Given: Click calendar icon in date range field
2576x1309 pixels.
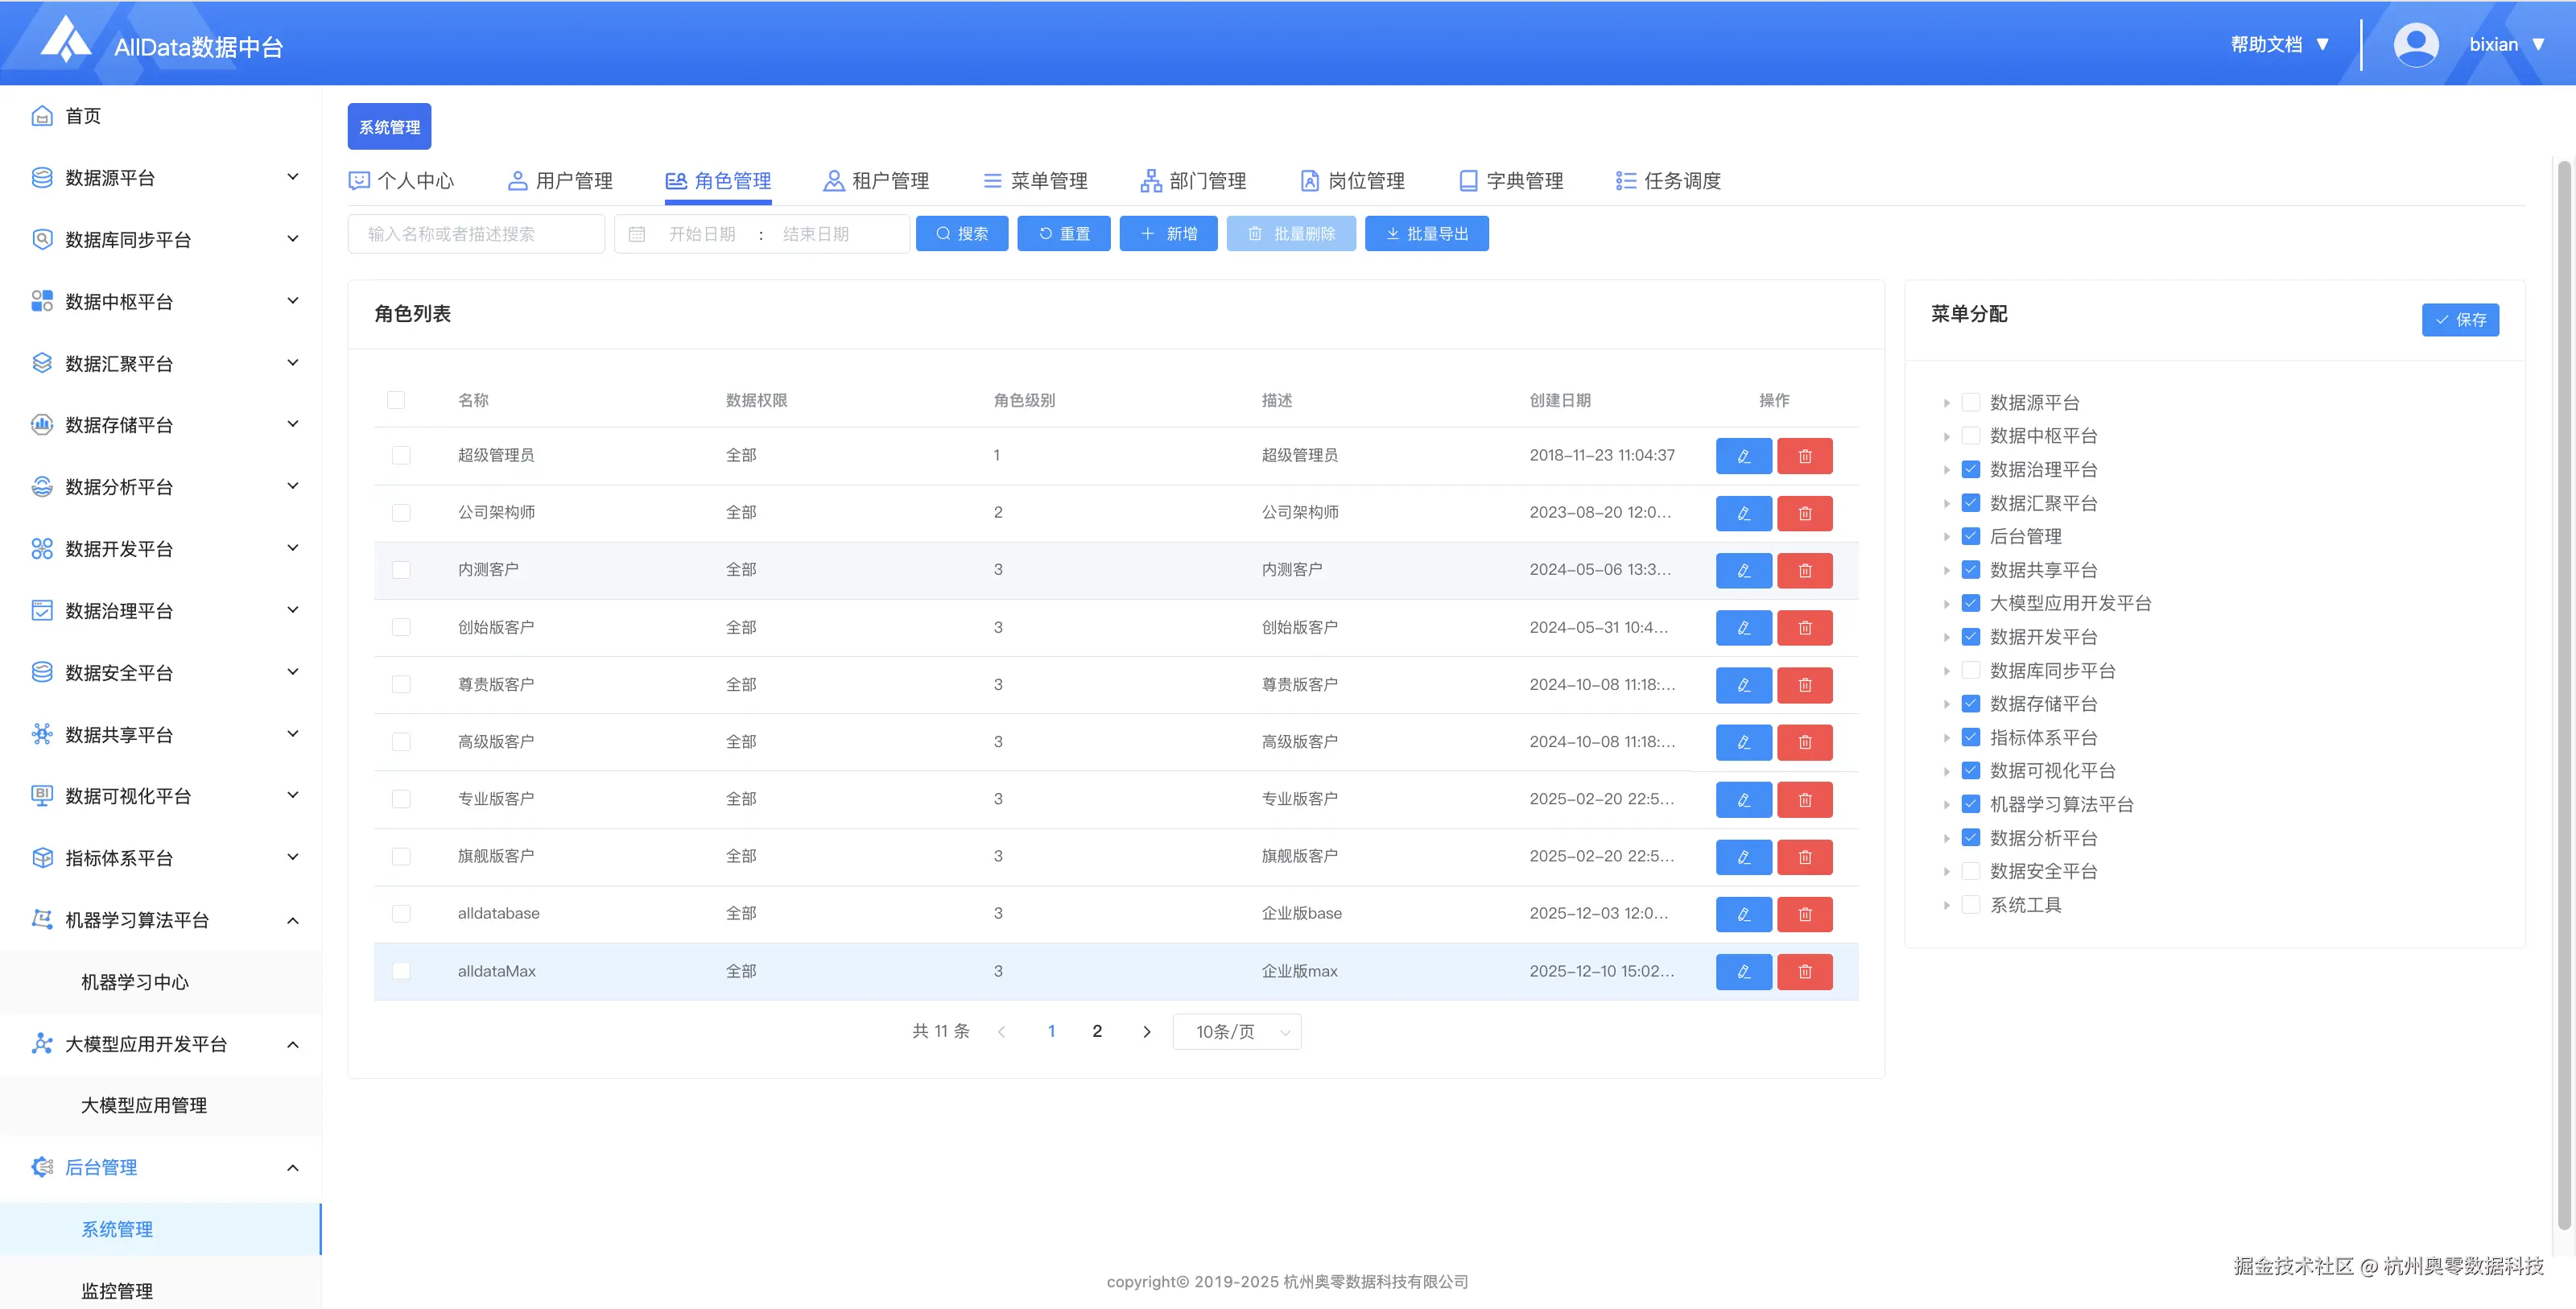Looking at the screenshot, I should click(637, 234).
